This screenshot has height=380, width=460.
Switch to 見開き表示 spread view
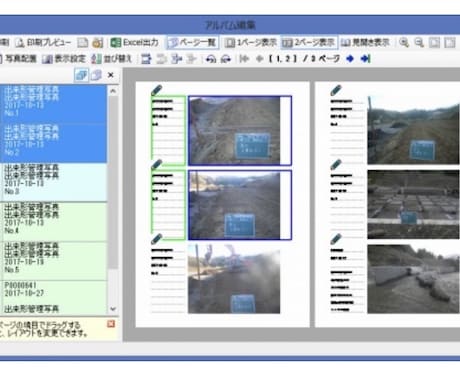[x=365, y=42]
